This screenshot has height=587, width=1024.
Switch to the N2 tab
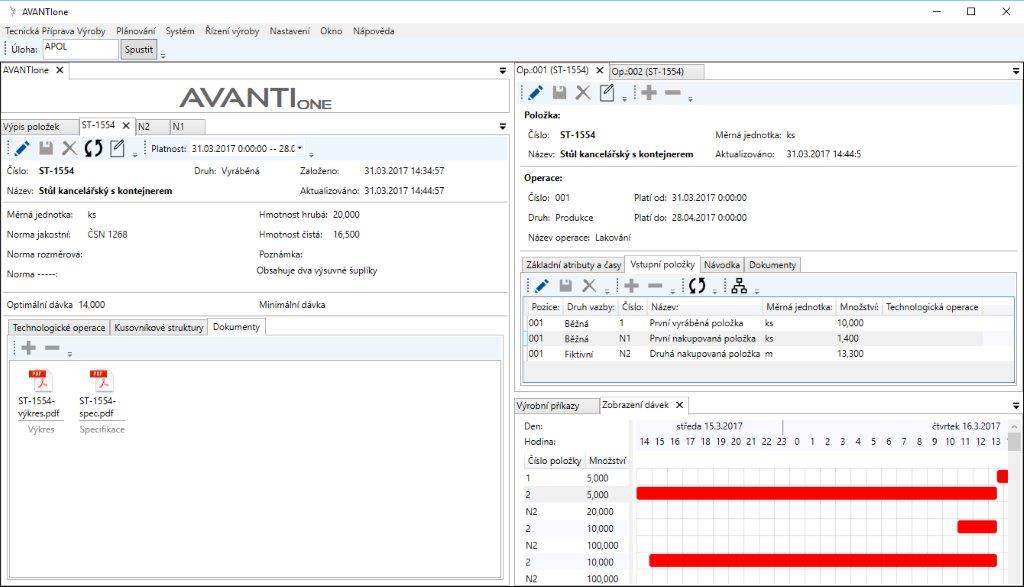[152, 127]
